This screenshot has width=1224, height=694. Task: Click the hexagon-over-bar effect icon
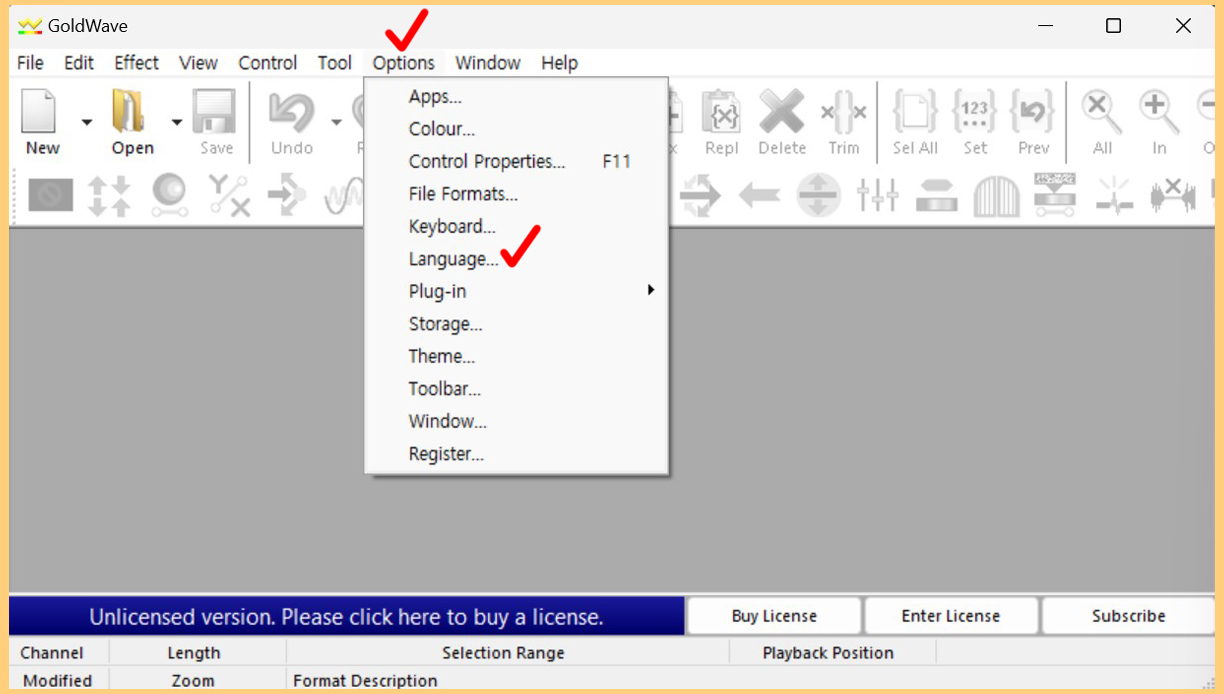coord(937,195)
